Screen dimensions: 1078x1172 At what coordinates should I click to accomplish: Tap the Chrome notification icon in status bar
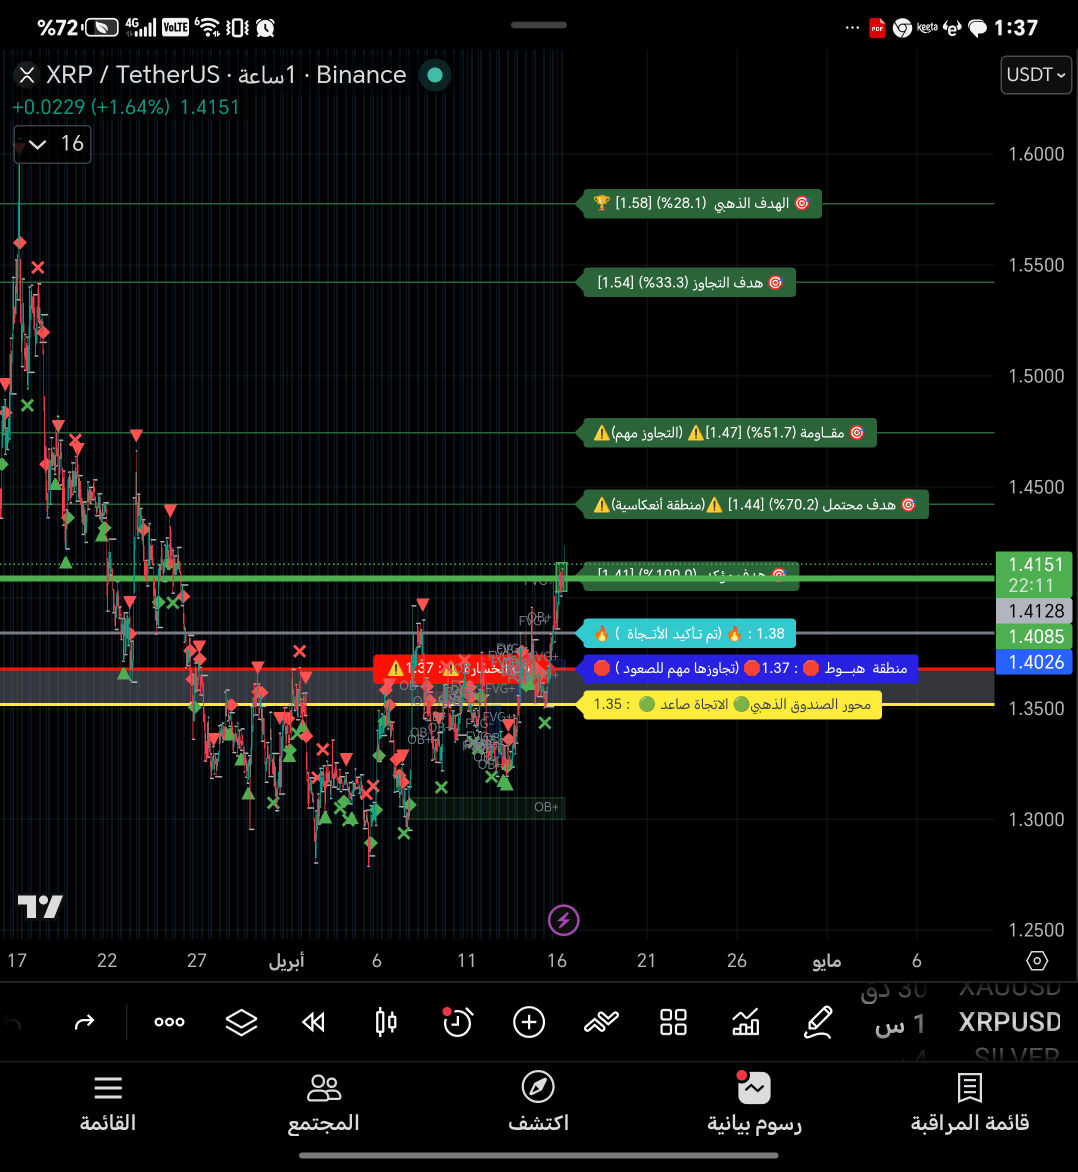point(902,28)
